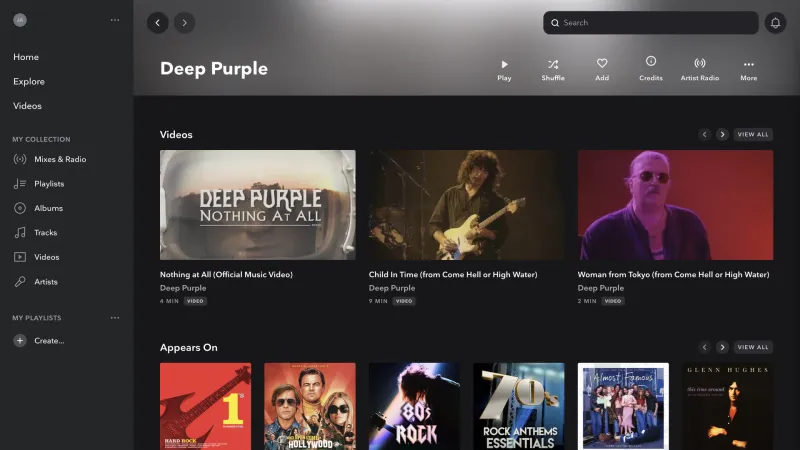
Task: Click the Search field
Action: [x=651, y=23]
